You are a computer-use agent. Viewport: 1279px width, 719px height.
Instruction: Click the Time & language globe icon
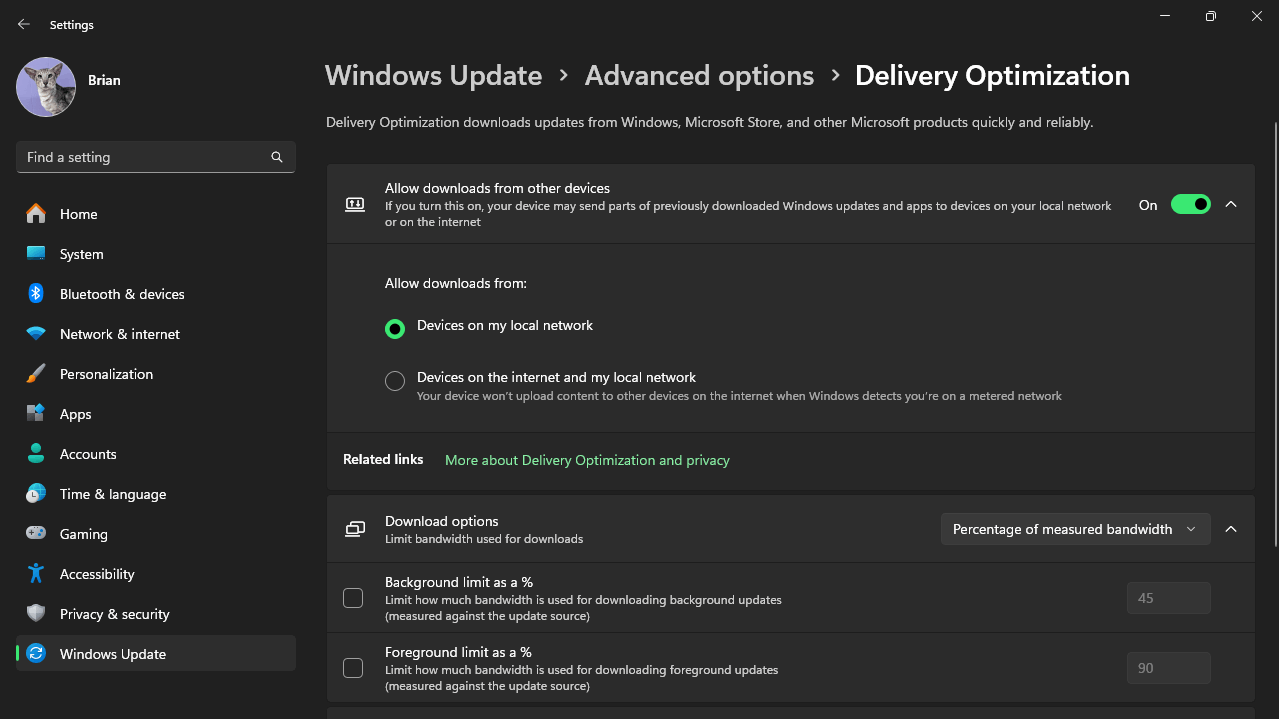36,494
